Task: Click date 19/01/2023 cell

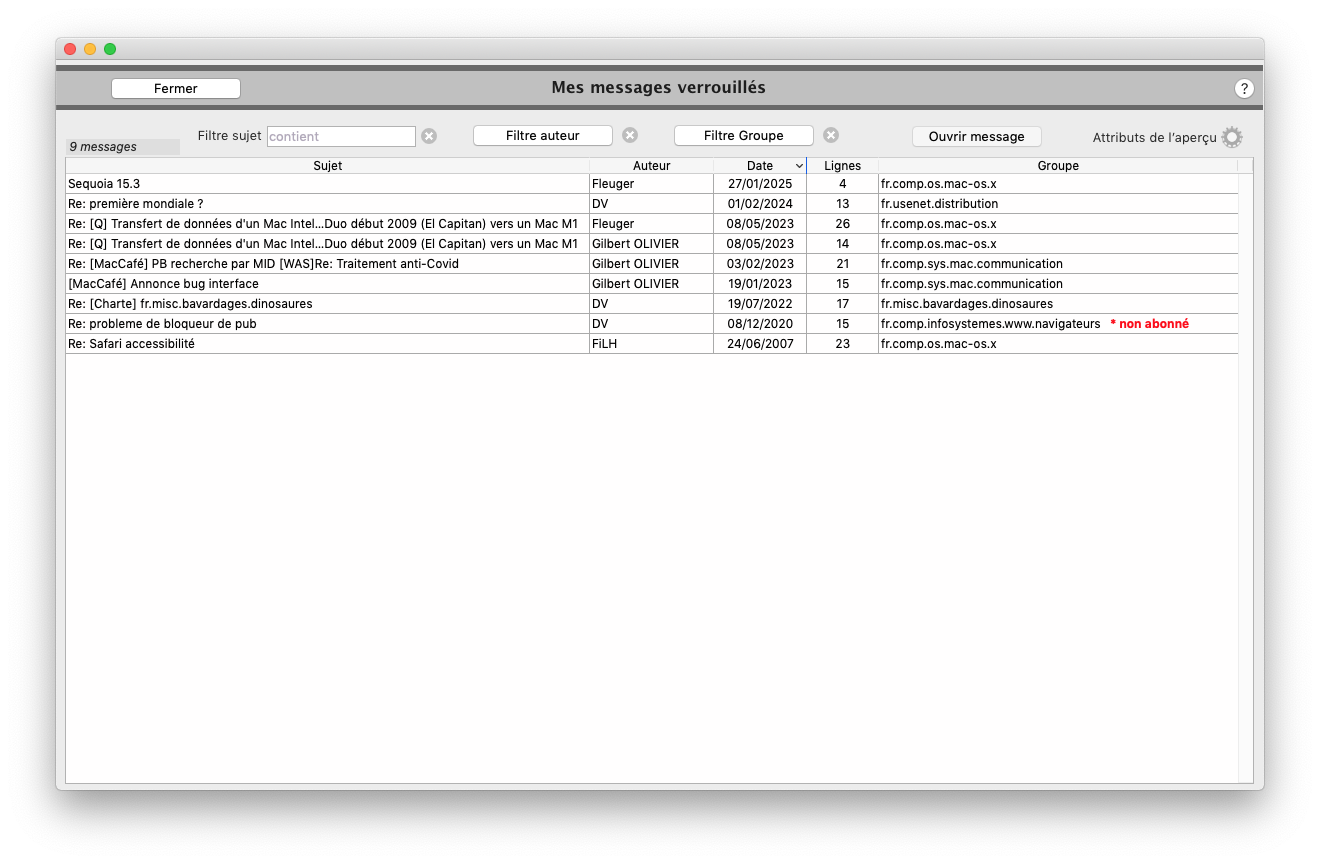Action: click(760, 284)
